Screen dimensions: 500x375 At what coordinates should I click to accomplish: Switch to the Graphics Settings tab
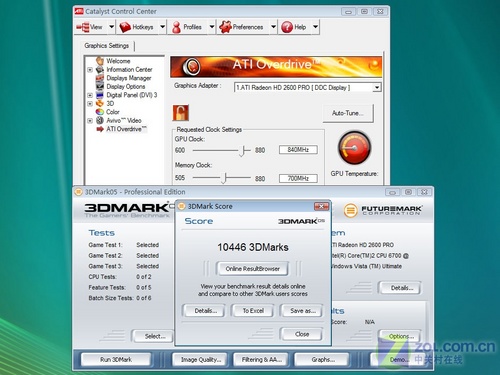point(107,46)
